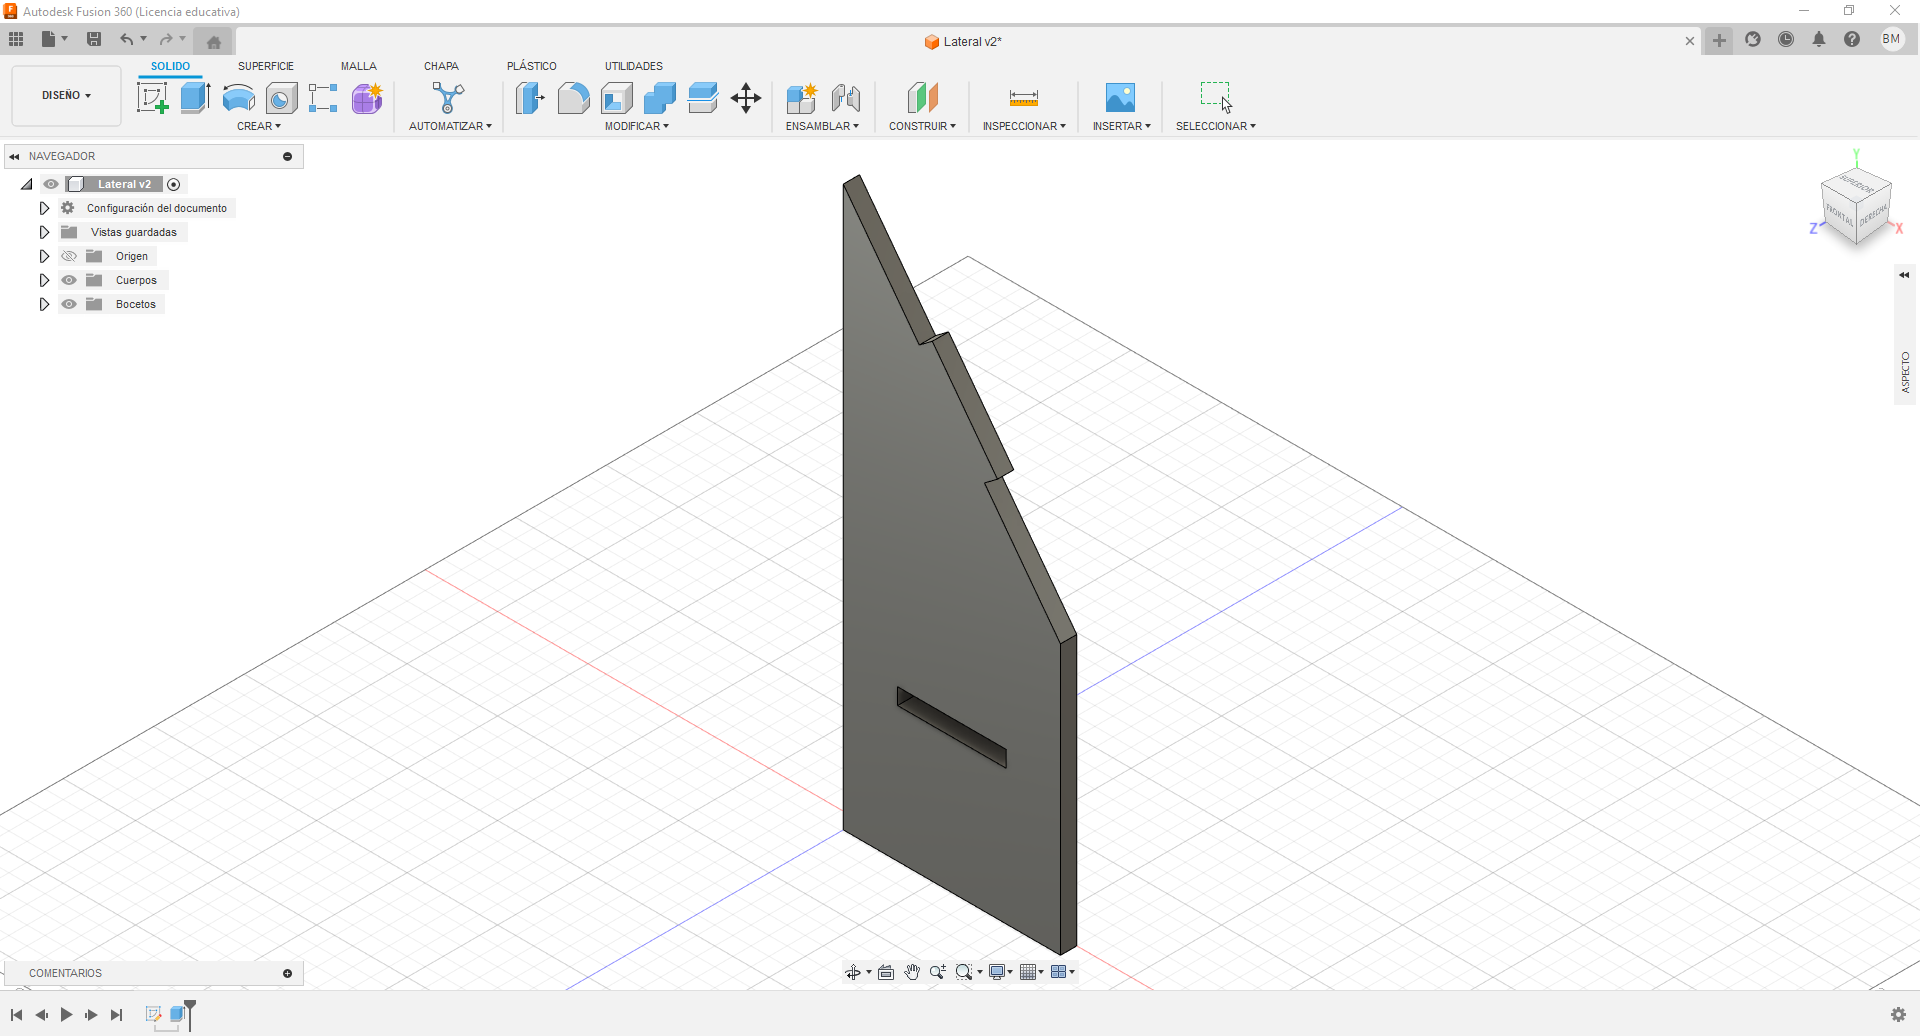
Task: Select the Joint tool
Action: [x=846, y=98]
